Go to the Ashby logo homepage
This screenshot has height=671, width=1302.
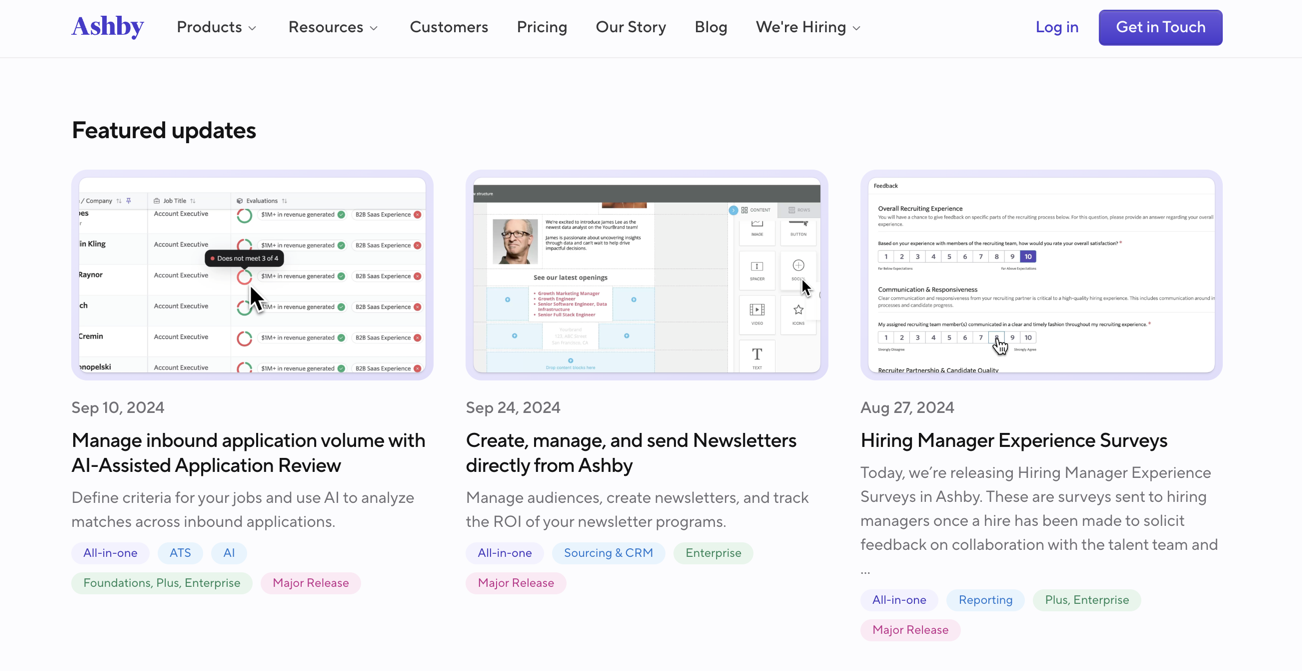tap(107, 27)
